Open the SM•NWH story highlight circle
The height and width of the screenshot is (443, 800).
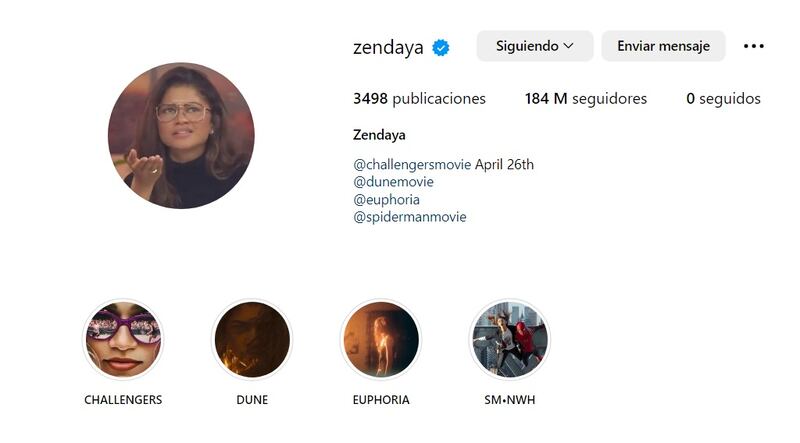click(x=510, y=339)
